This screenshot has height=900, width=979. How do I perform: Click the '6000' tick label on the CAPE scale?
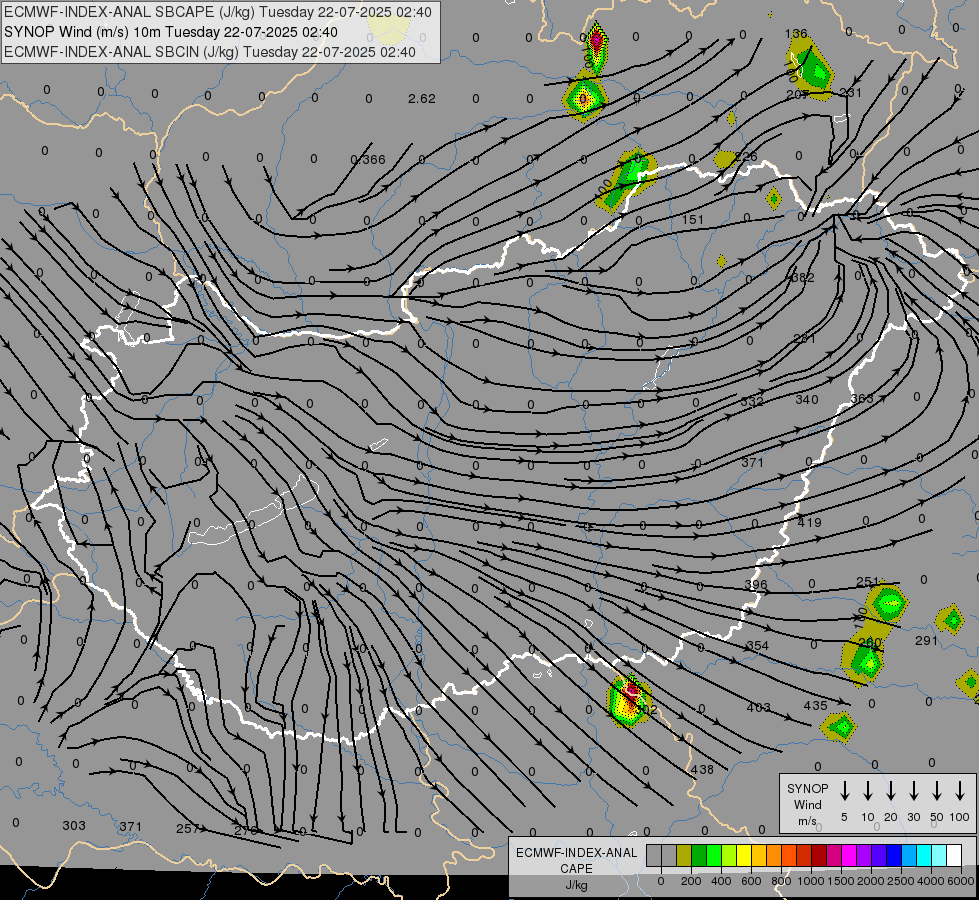[x=960, y=881]
